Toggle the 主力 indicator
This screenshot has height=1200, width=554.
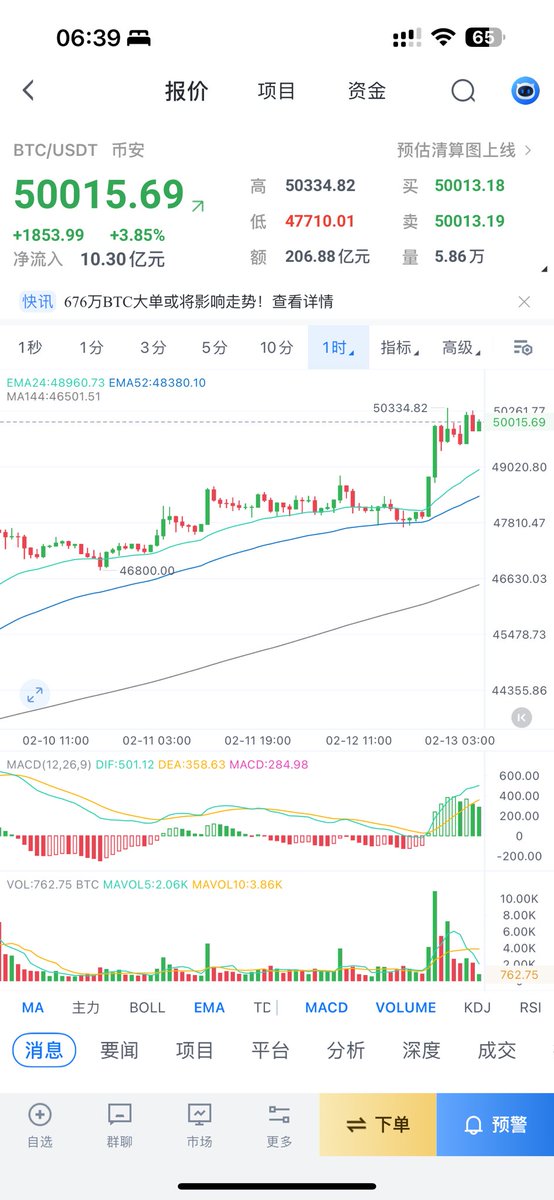[86, 1007]
